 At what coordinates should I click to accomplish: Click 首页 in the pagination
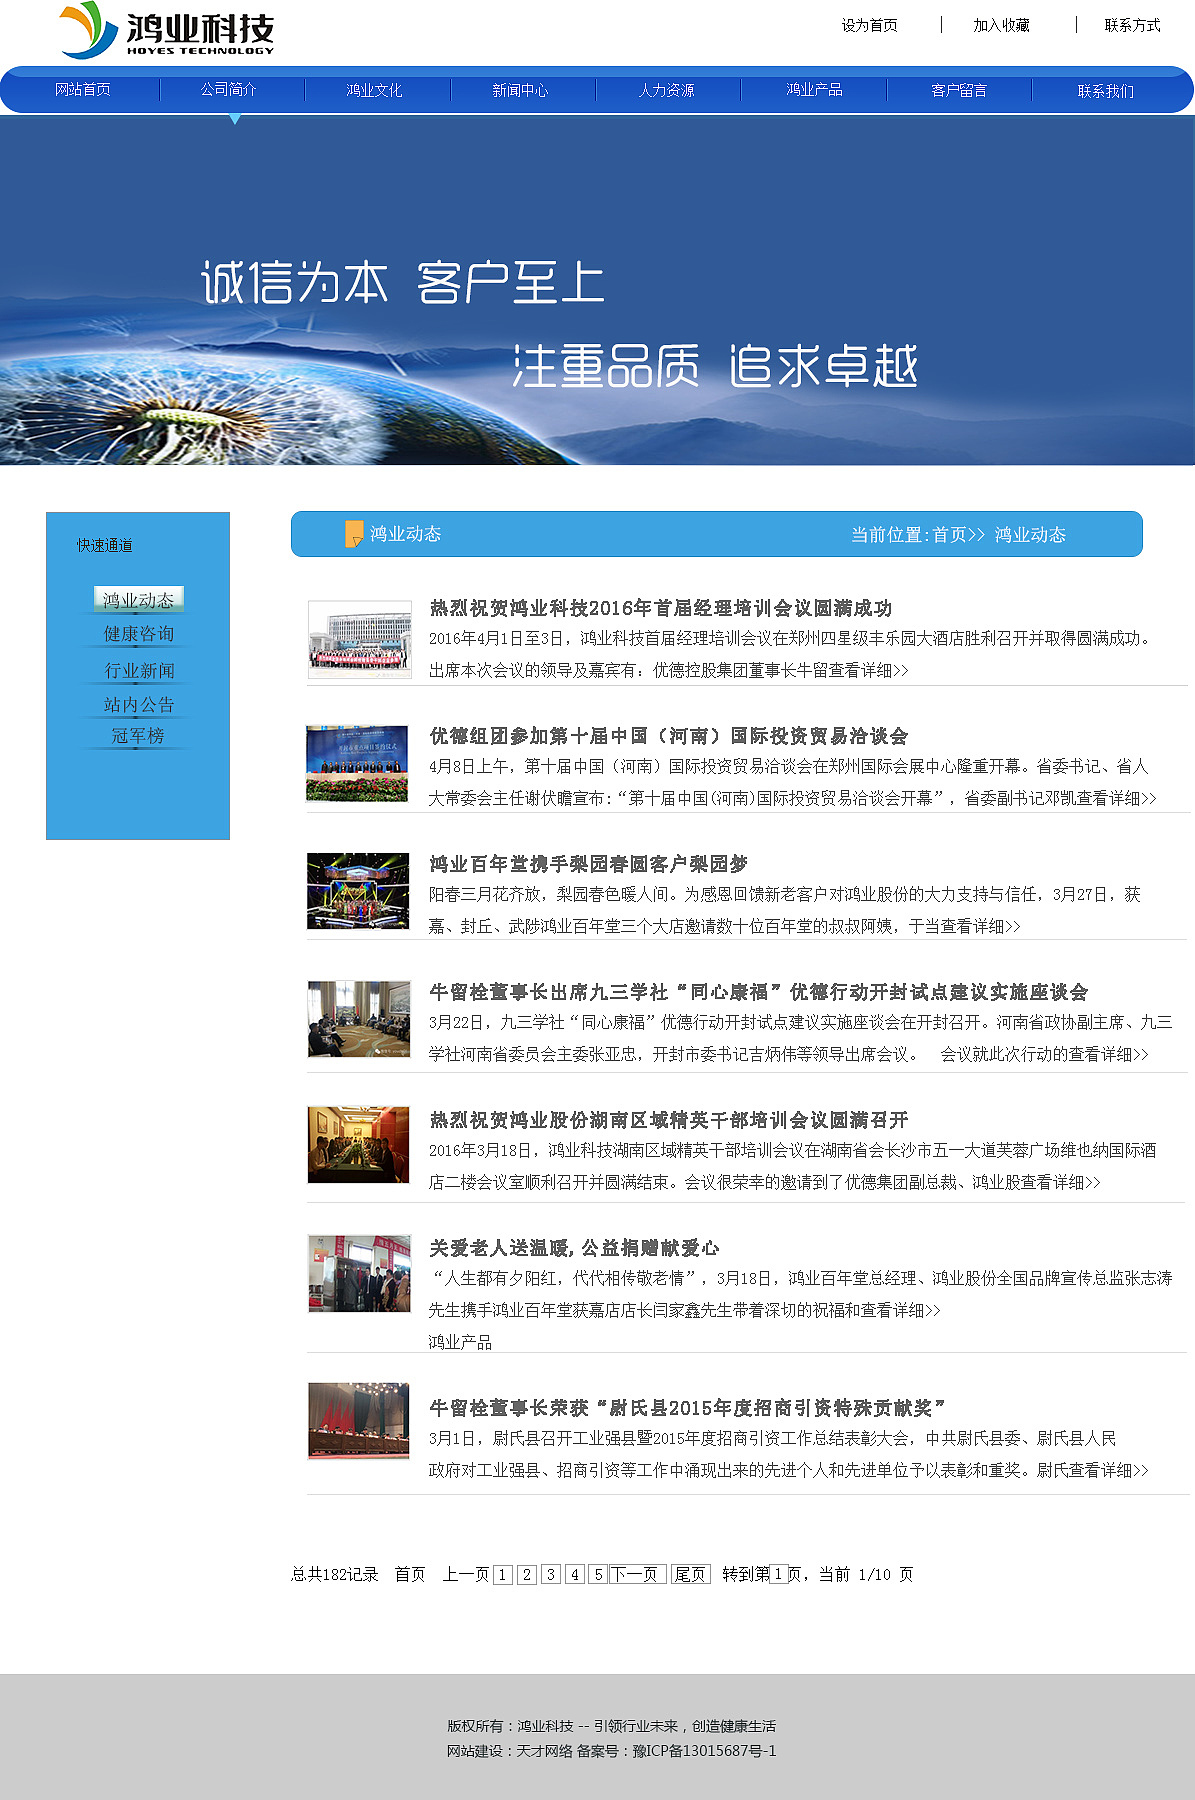coord(410,1574)
